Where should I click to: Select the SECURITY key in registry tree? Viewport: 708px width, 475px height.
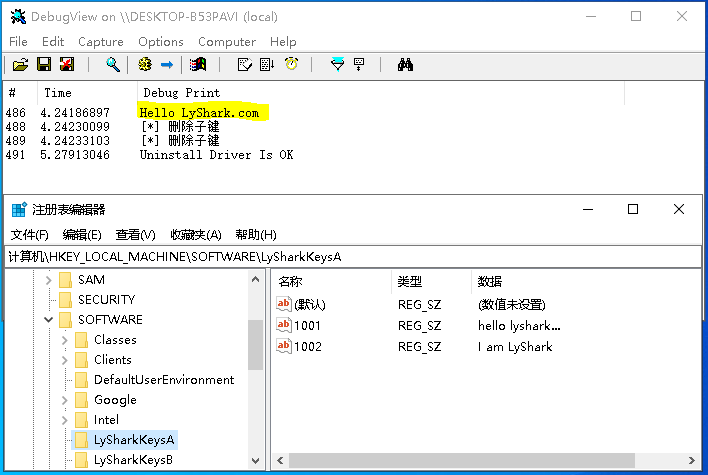[x=107, y=300]
